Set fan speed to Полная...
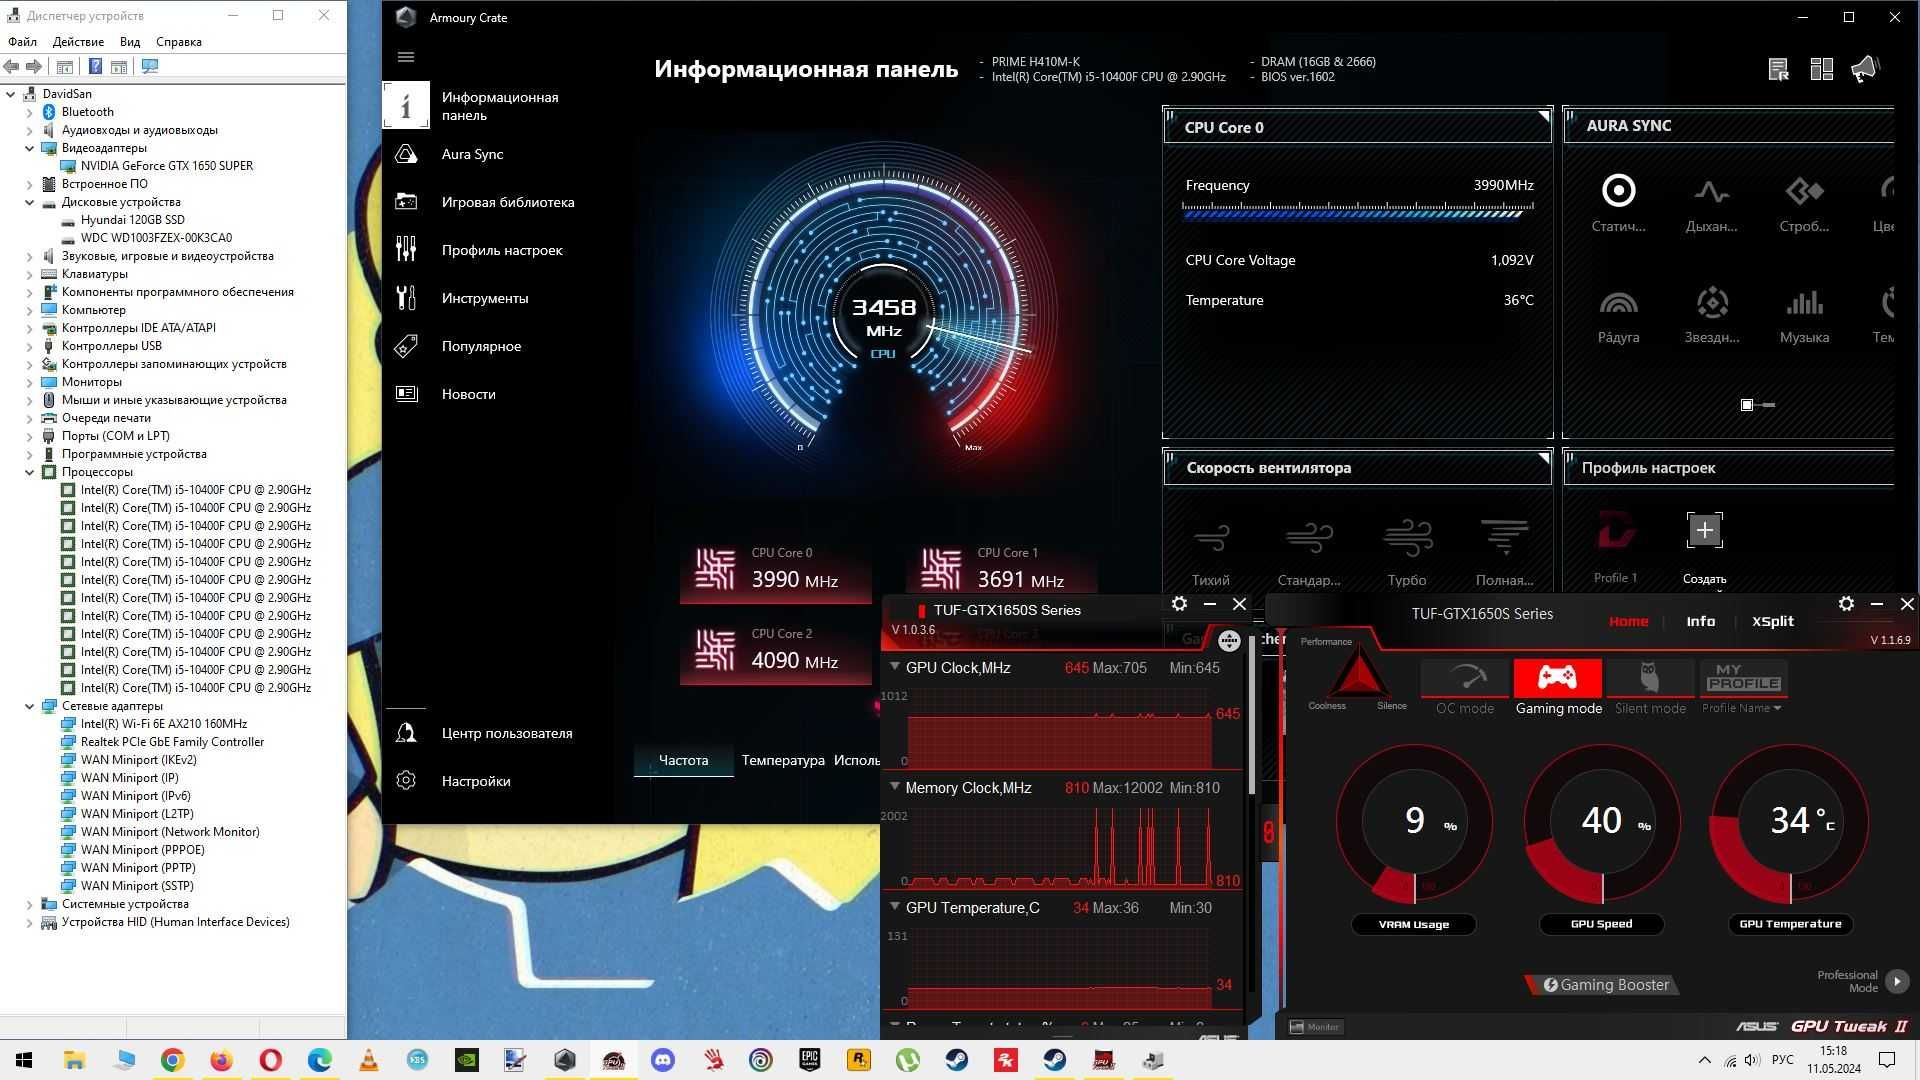The height and width of the screenshot is (1080, 1920). coord(1504,552)
